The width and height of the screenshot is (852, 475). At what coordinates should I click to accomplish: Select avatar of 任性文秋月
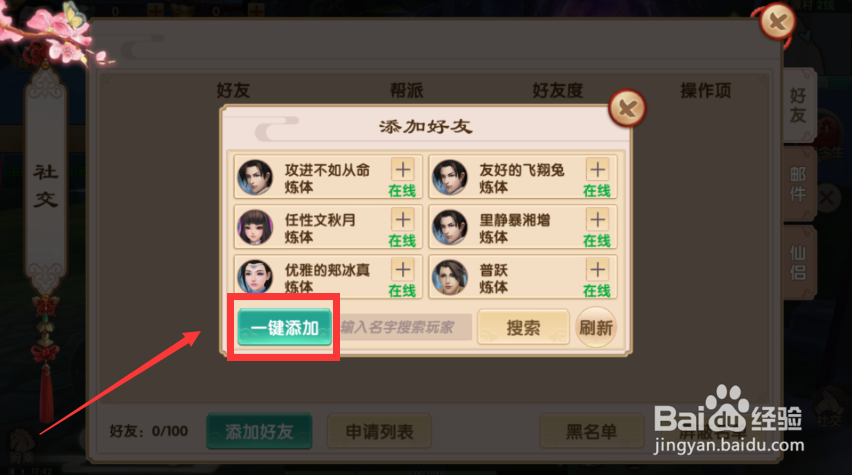(x=255, y=228)
